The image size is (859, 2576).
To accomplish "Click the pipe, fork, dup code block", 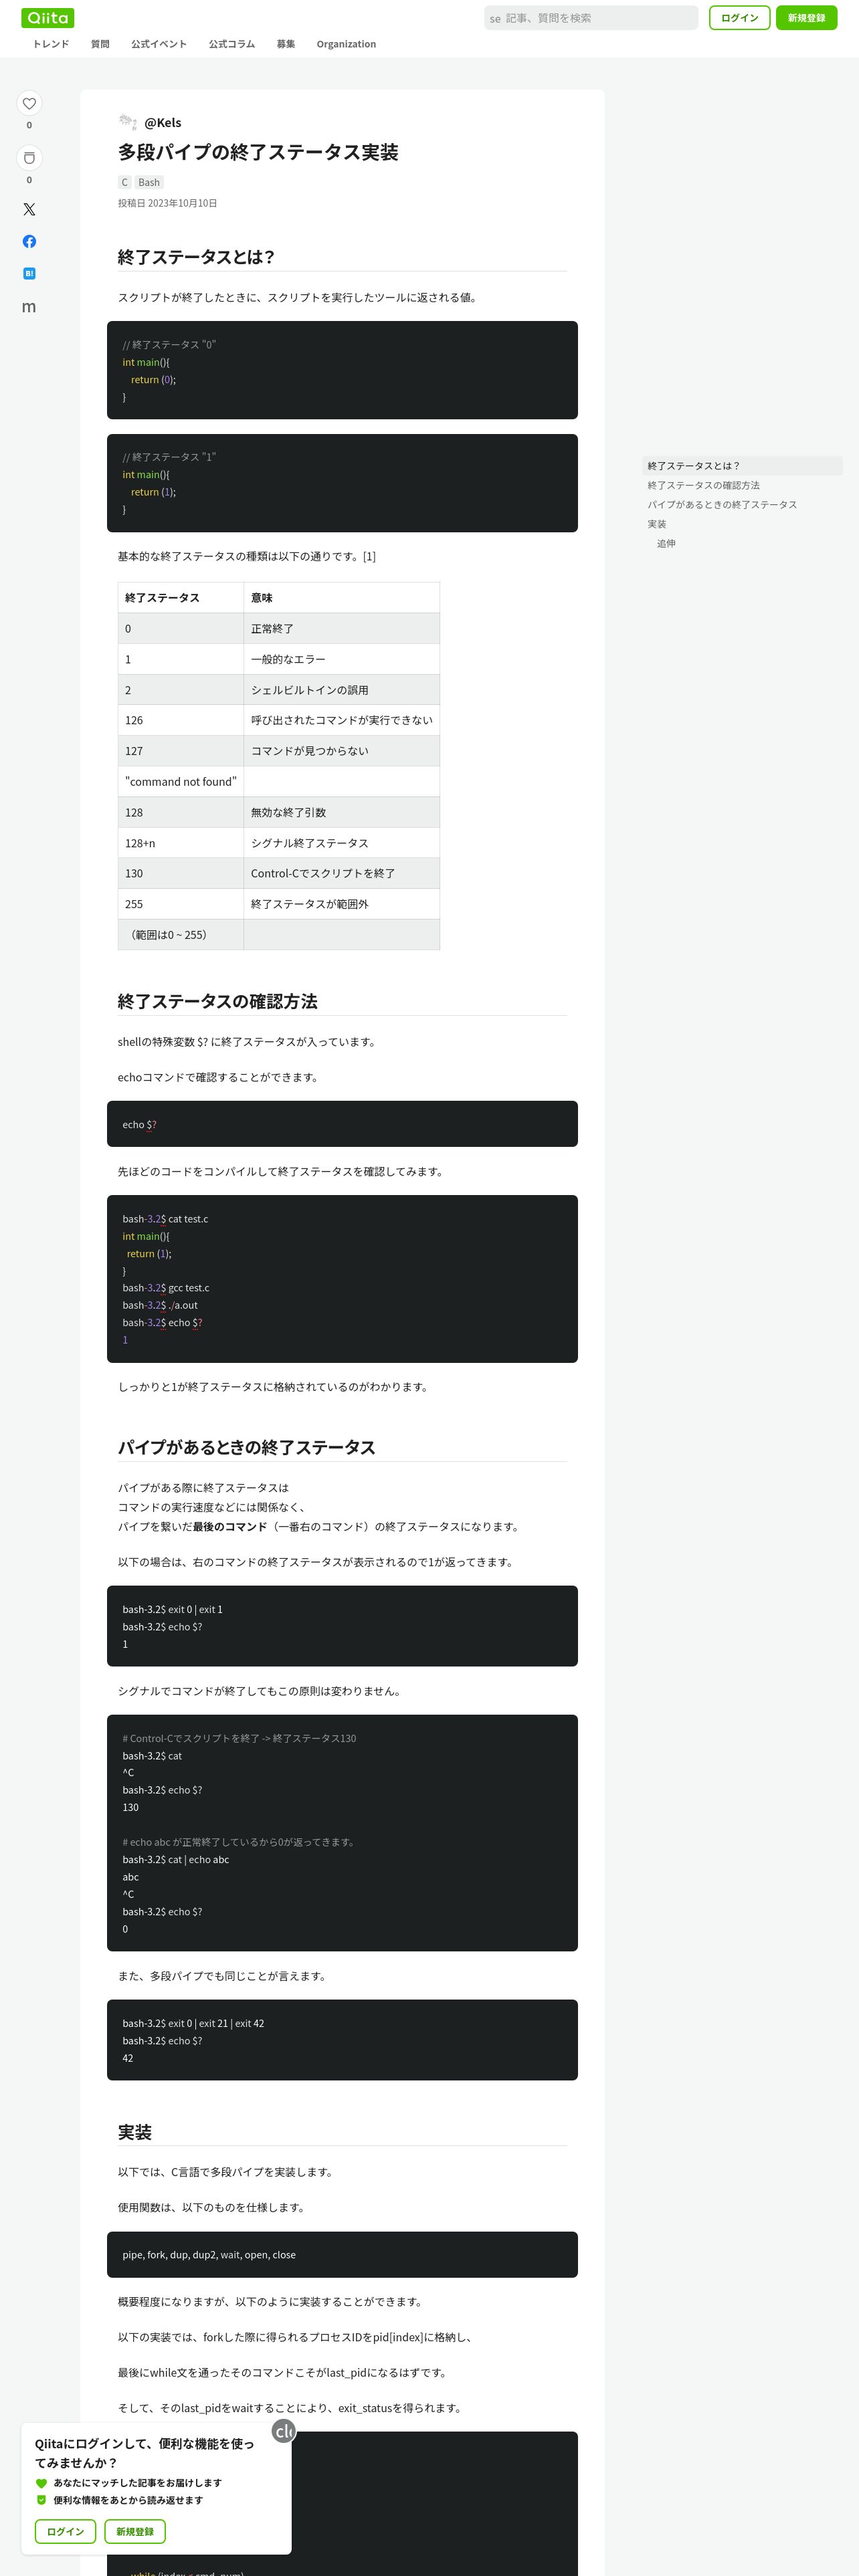I will tap(342, 2254).
